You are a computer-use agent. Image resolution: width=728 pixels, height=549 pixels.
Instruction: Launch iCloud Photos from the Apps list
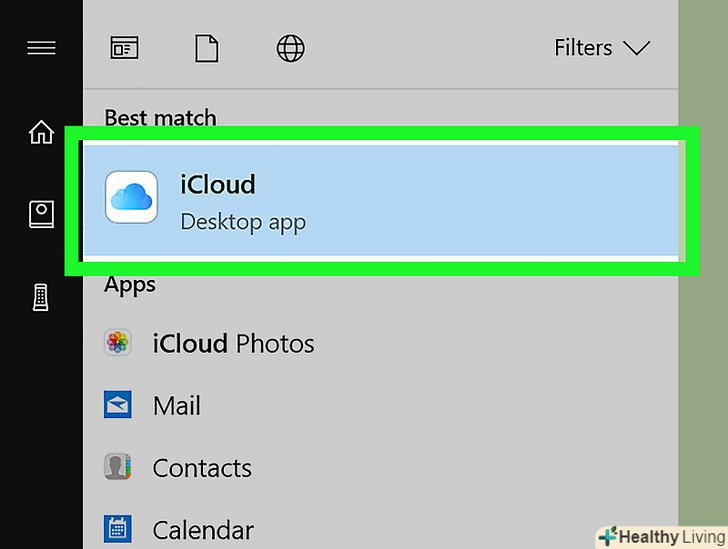click(x=233, y=344)
